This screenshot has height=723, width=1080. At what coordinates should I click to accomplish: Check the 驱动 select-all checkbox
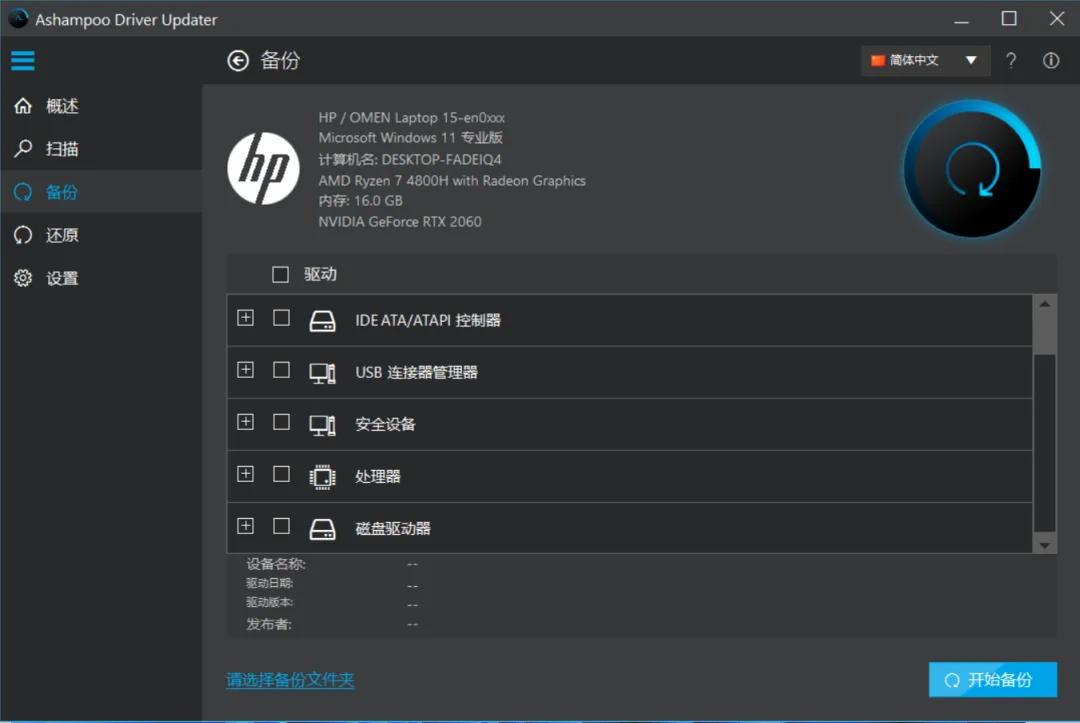[x=280, y=274]
